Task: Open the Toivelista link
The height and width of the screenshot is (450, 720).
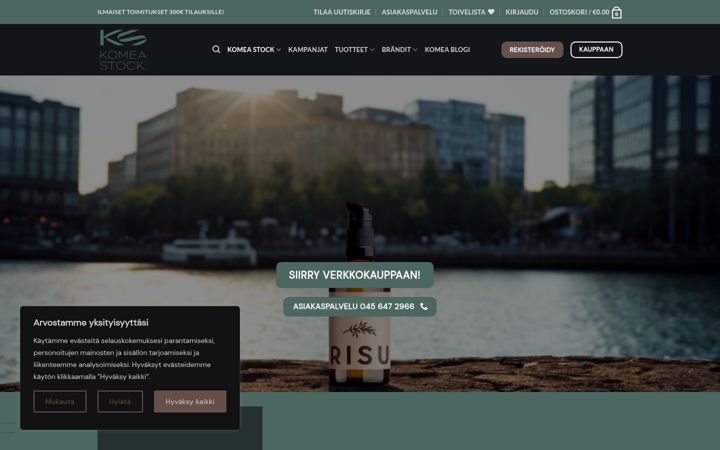Action: [471, 12]
